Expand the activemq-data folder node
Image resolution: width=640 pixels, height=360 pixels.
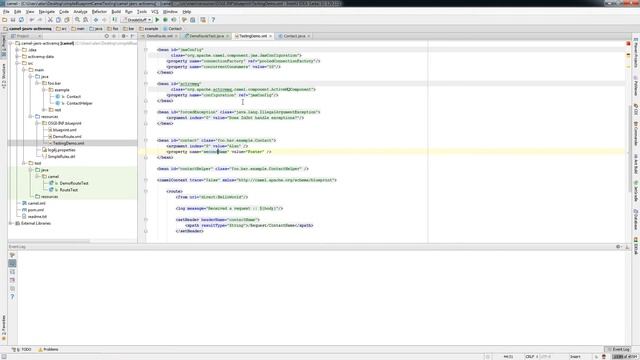pyautogui.click(x=18, y=56)
